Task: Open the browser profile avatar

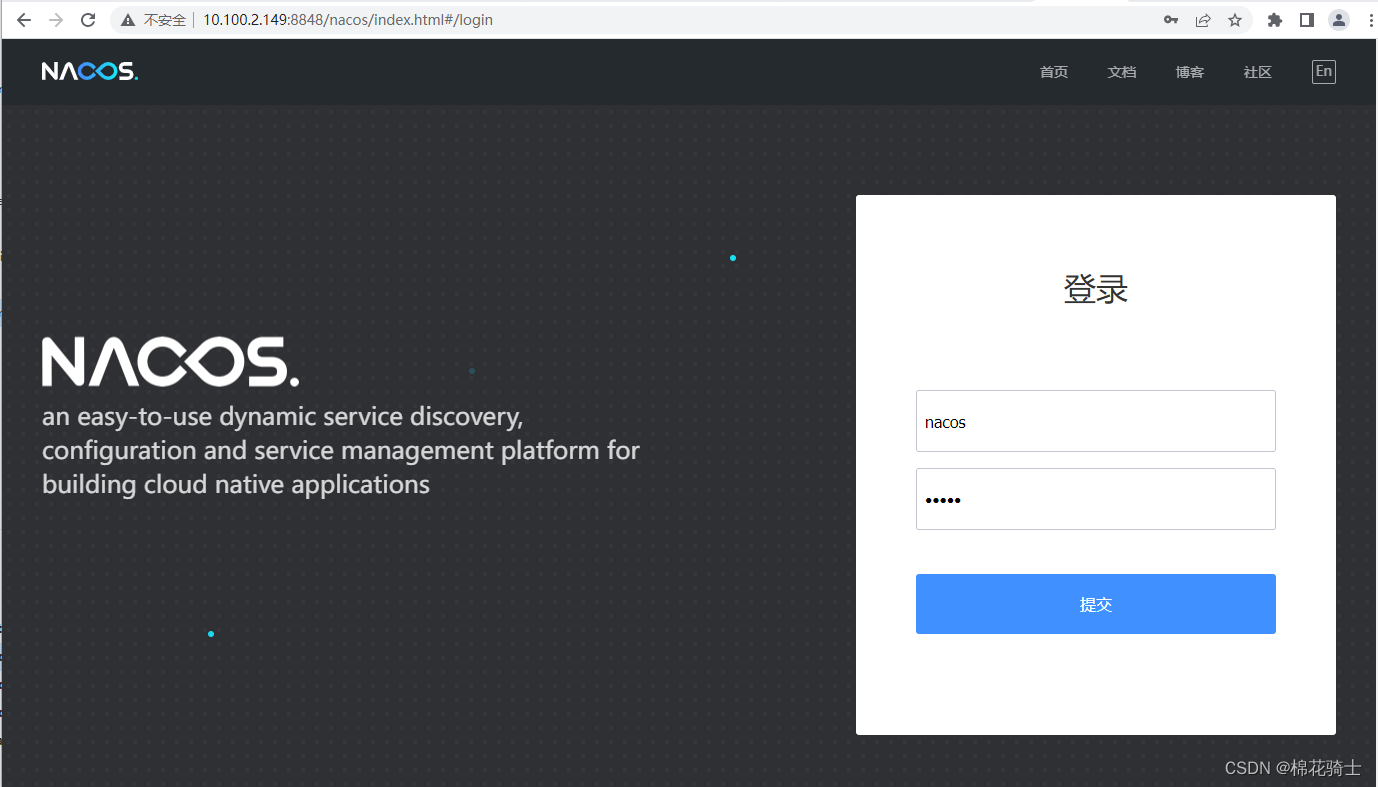Action: (x=1338, y=20)
